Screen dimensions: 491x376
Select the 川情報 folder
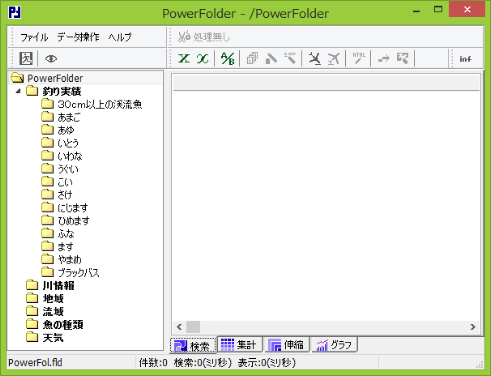tap(58, 286)
